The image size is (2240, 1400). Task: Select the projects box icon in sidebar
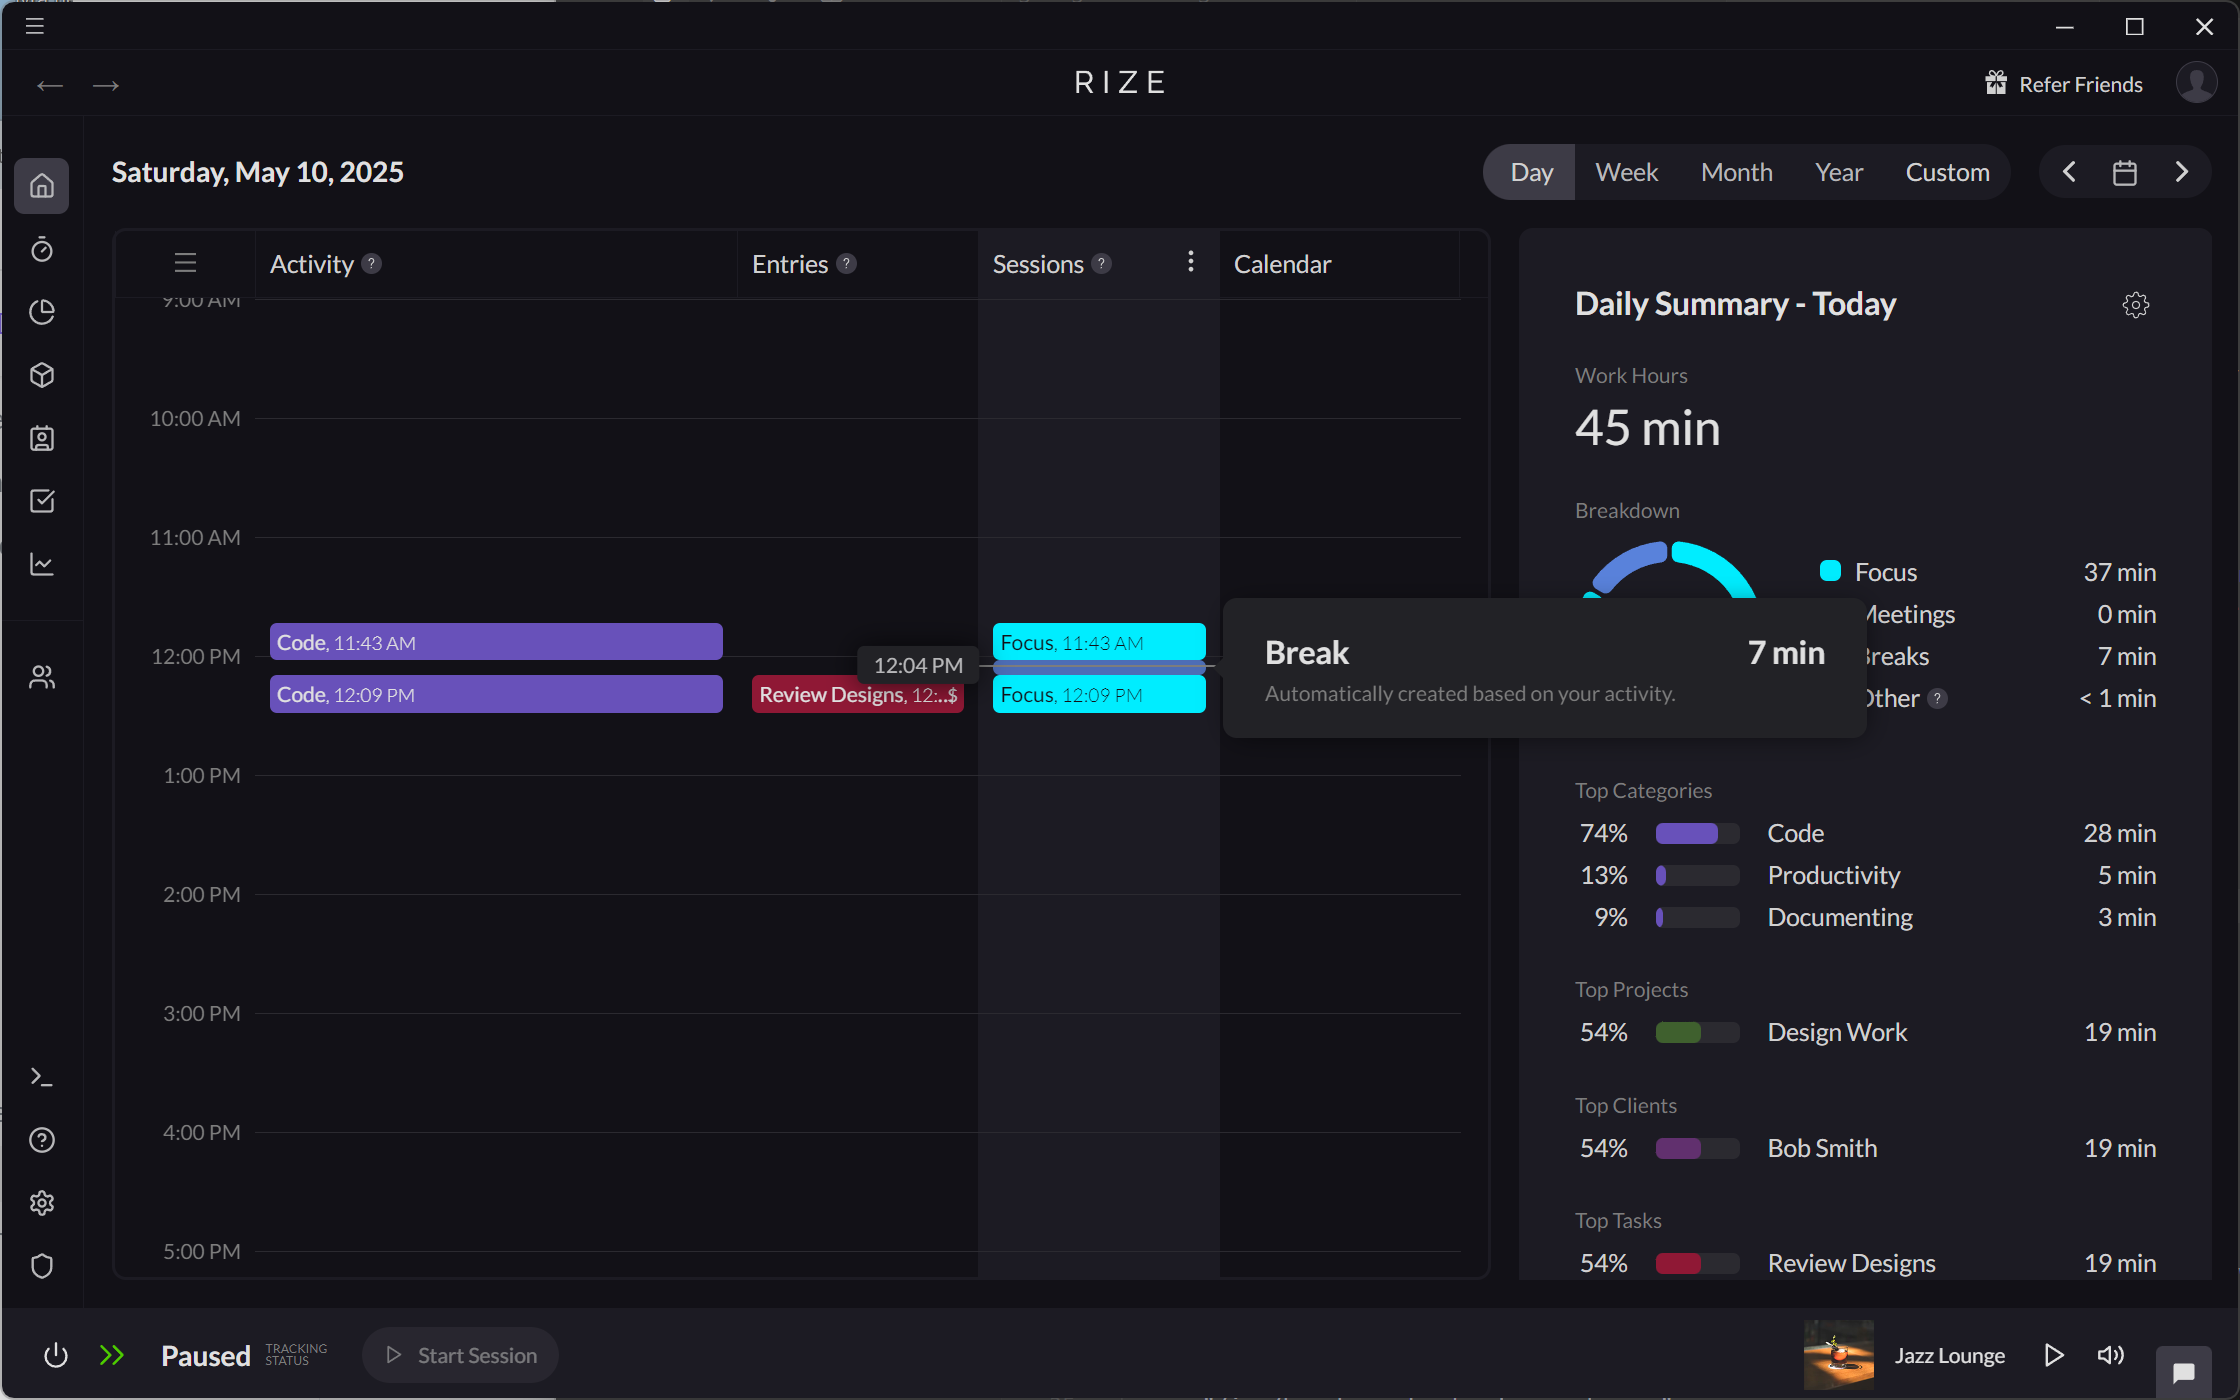tap(42, 375)
